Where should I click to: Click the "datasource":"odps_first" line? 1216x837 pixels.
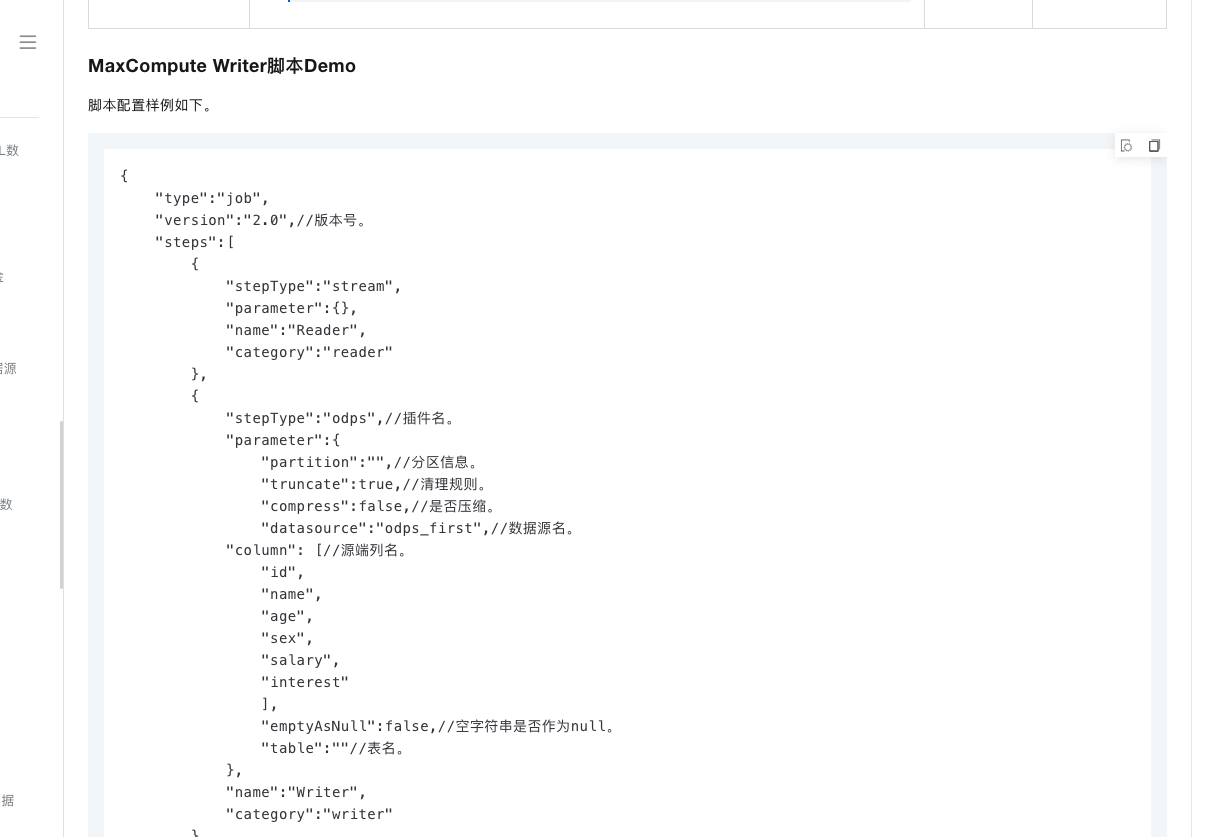[x=421, y=528]
